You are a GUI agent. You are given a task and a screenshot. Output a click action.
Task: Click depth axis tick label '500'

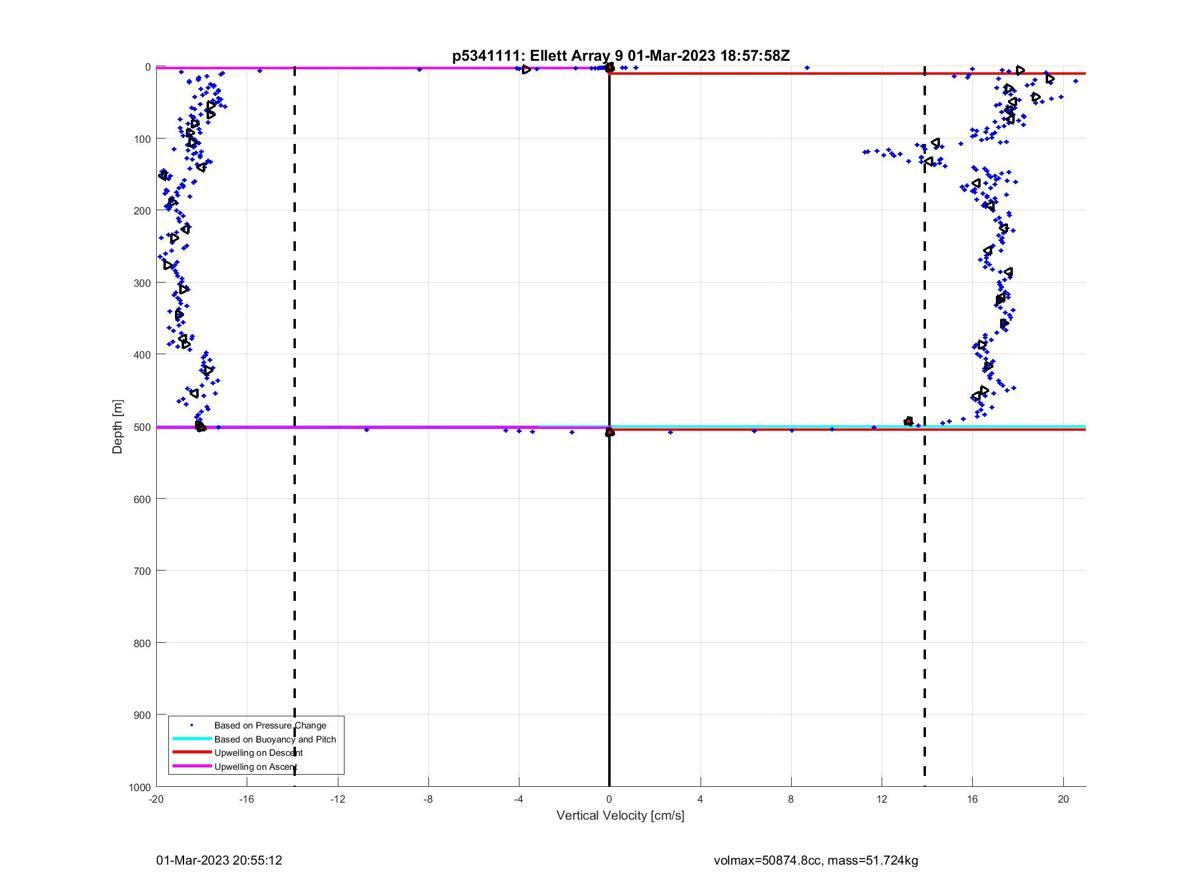[141, 427]
